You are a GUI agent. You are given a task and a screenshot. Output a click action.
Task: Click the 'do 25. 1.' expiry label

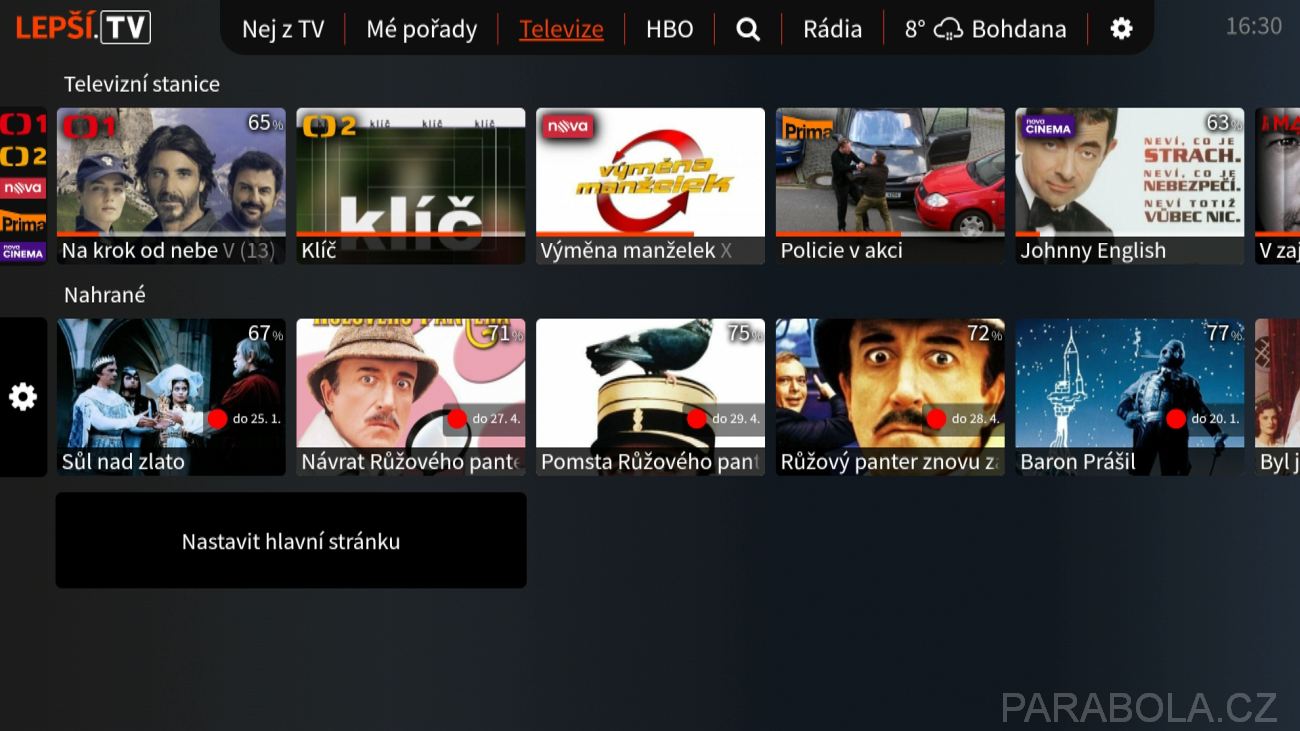pyautogui.click(x=257, y=419)
